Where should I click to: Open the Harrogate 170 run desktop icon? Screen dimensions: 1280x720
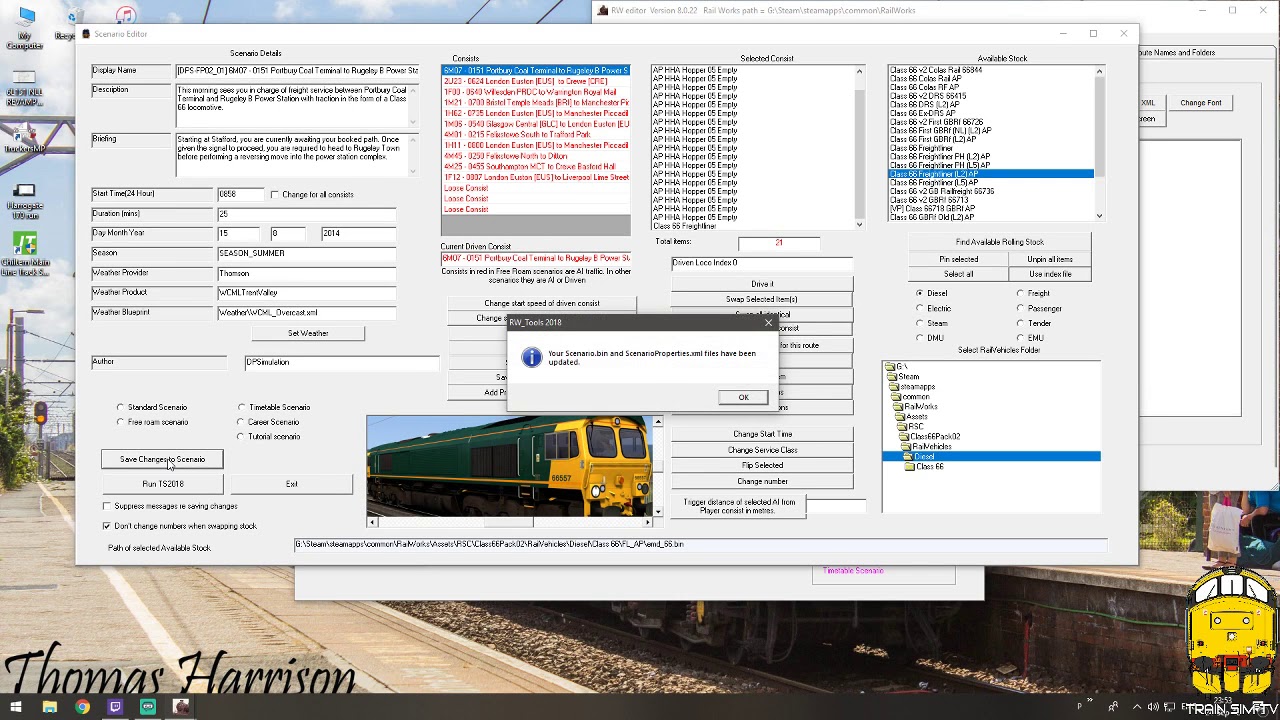[25, 201]
